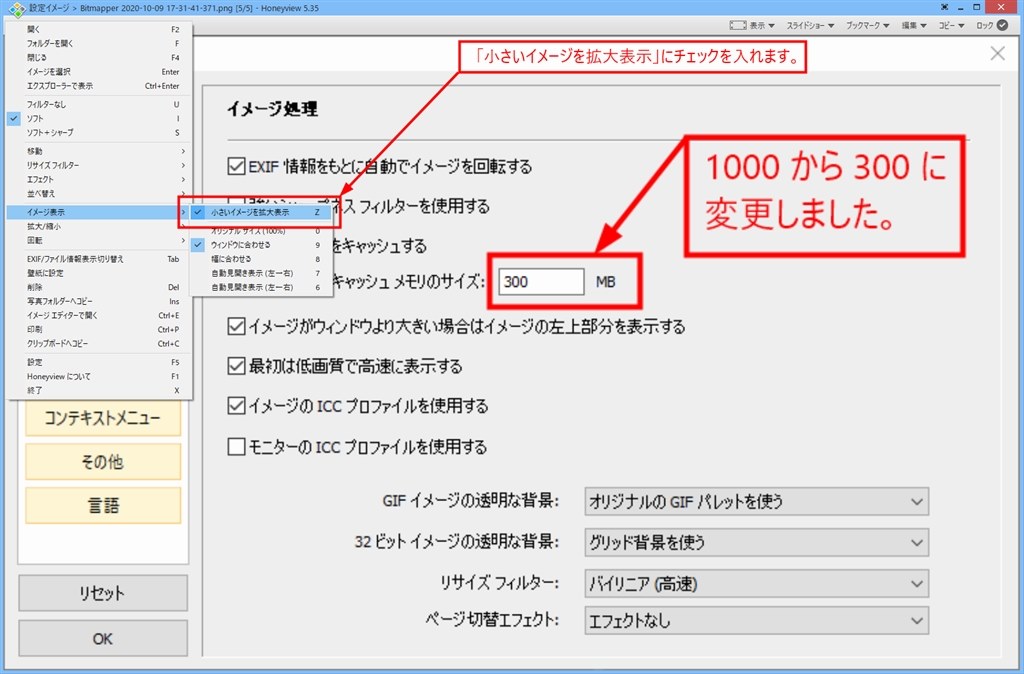The width and height of the screenshot is (1024, 674).
Task: Toggle イメージの ICC プロファイルを使用する checkbox
Action: tap(236, 406)
